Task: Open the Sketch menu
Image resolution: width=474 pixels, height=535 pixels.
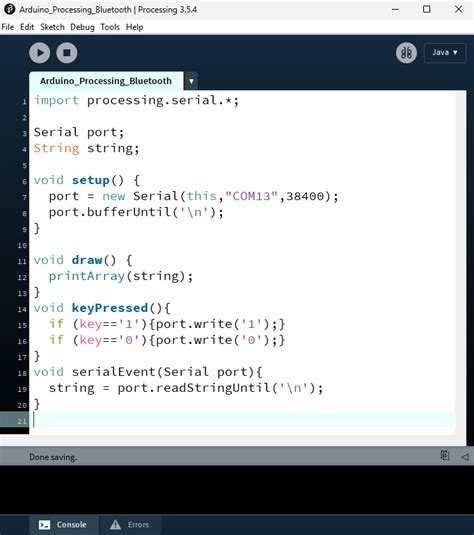Action: [52, 27]
